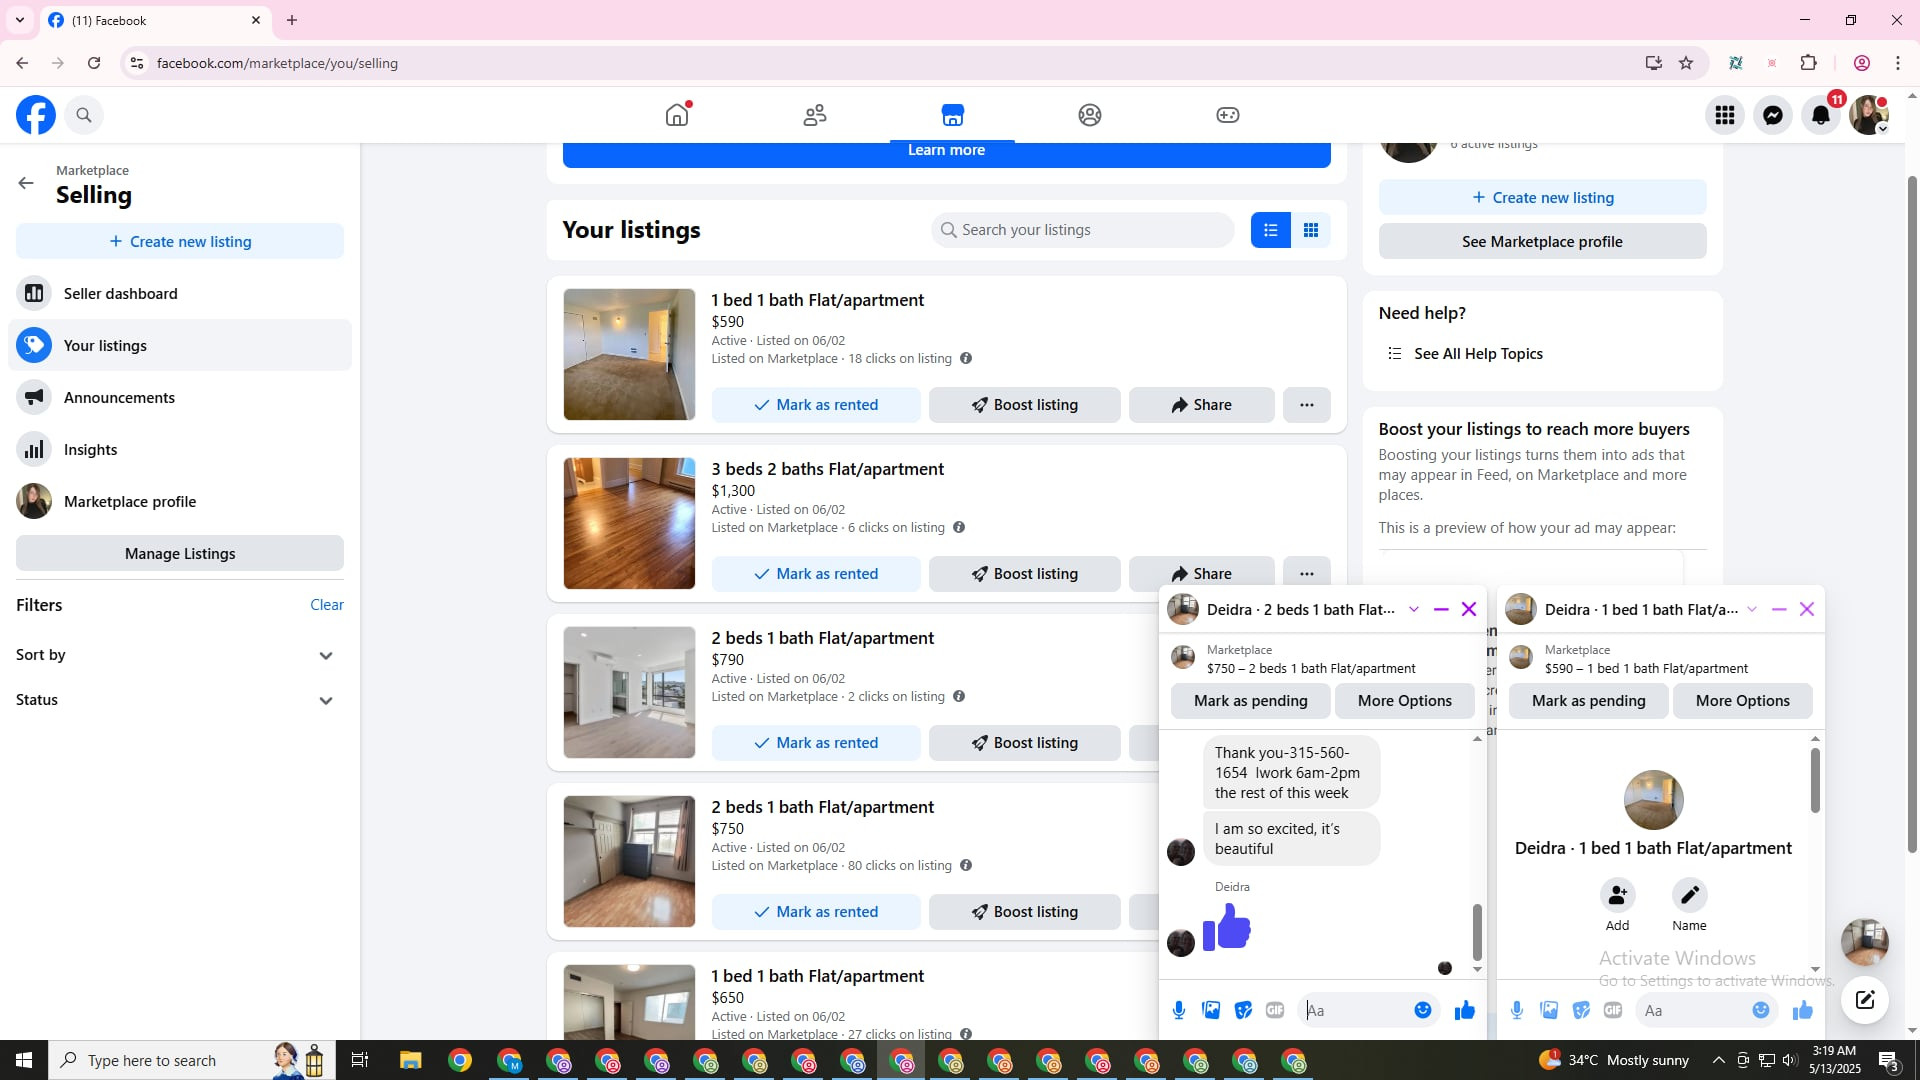Open the new message compose button

point(1865,1000)
